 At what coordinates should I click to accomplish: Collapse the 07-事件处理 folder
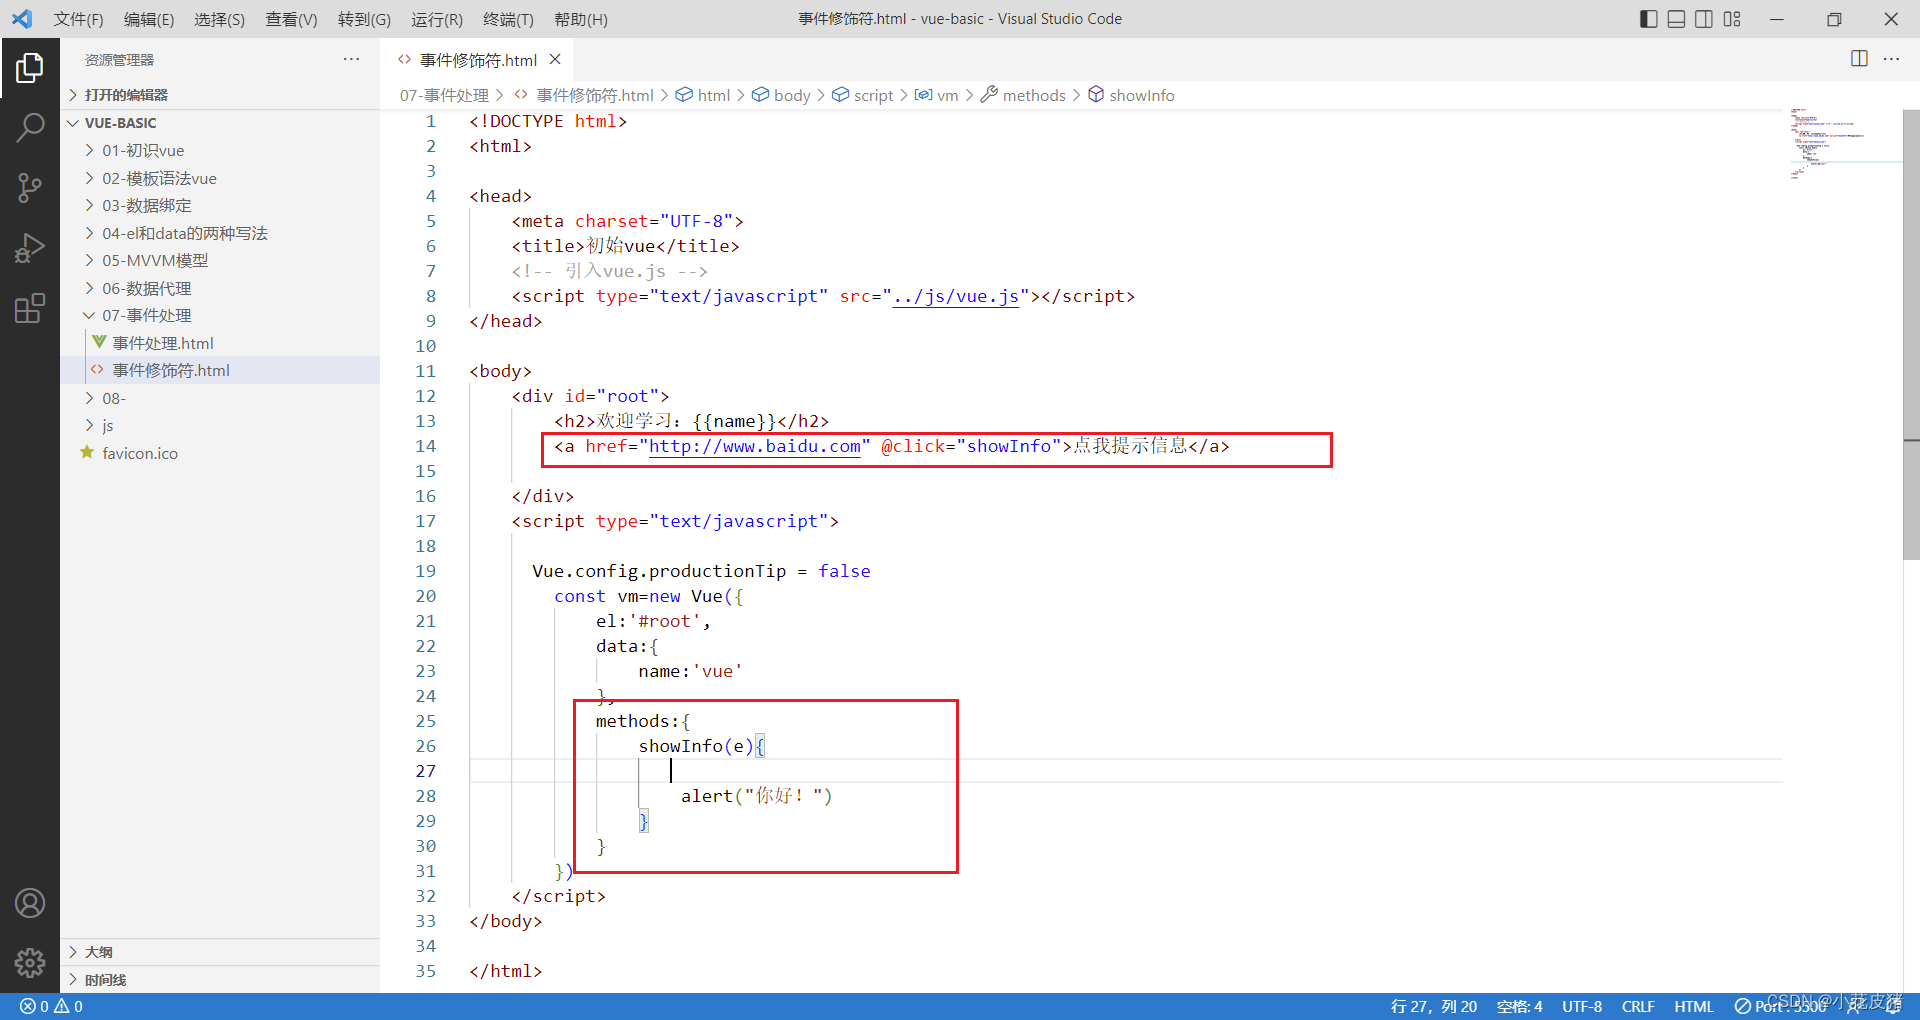coord(220,315)
